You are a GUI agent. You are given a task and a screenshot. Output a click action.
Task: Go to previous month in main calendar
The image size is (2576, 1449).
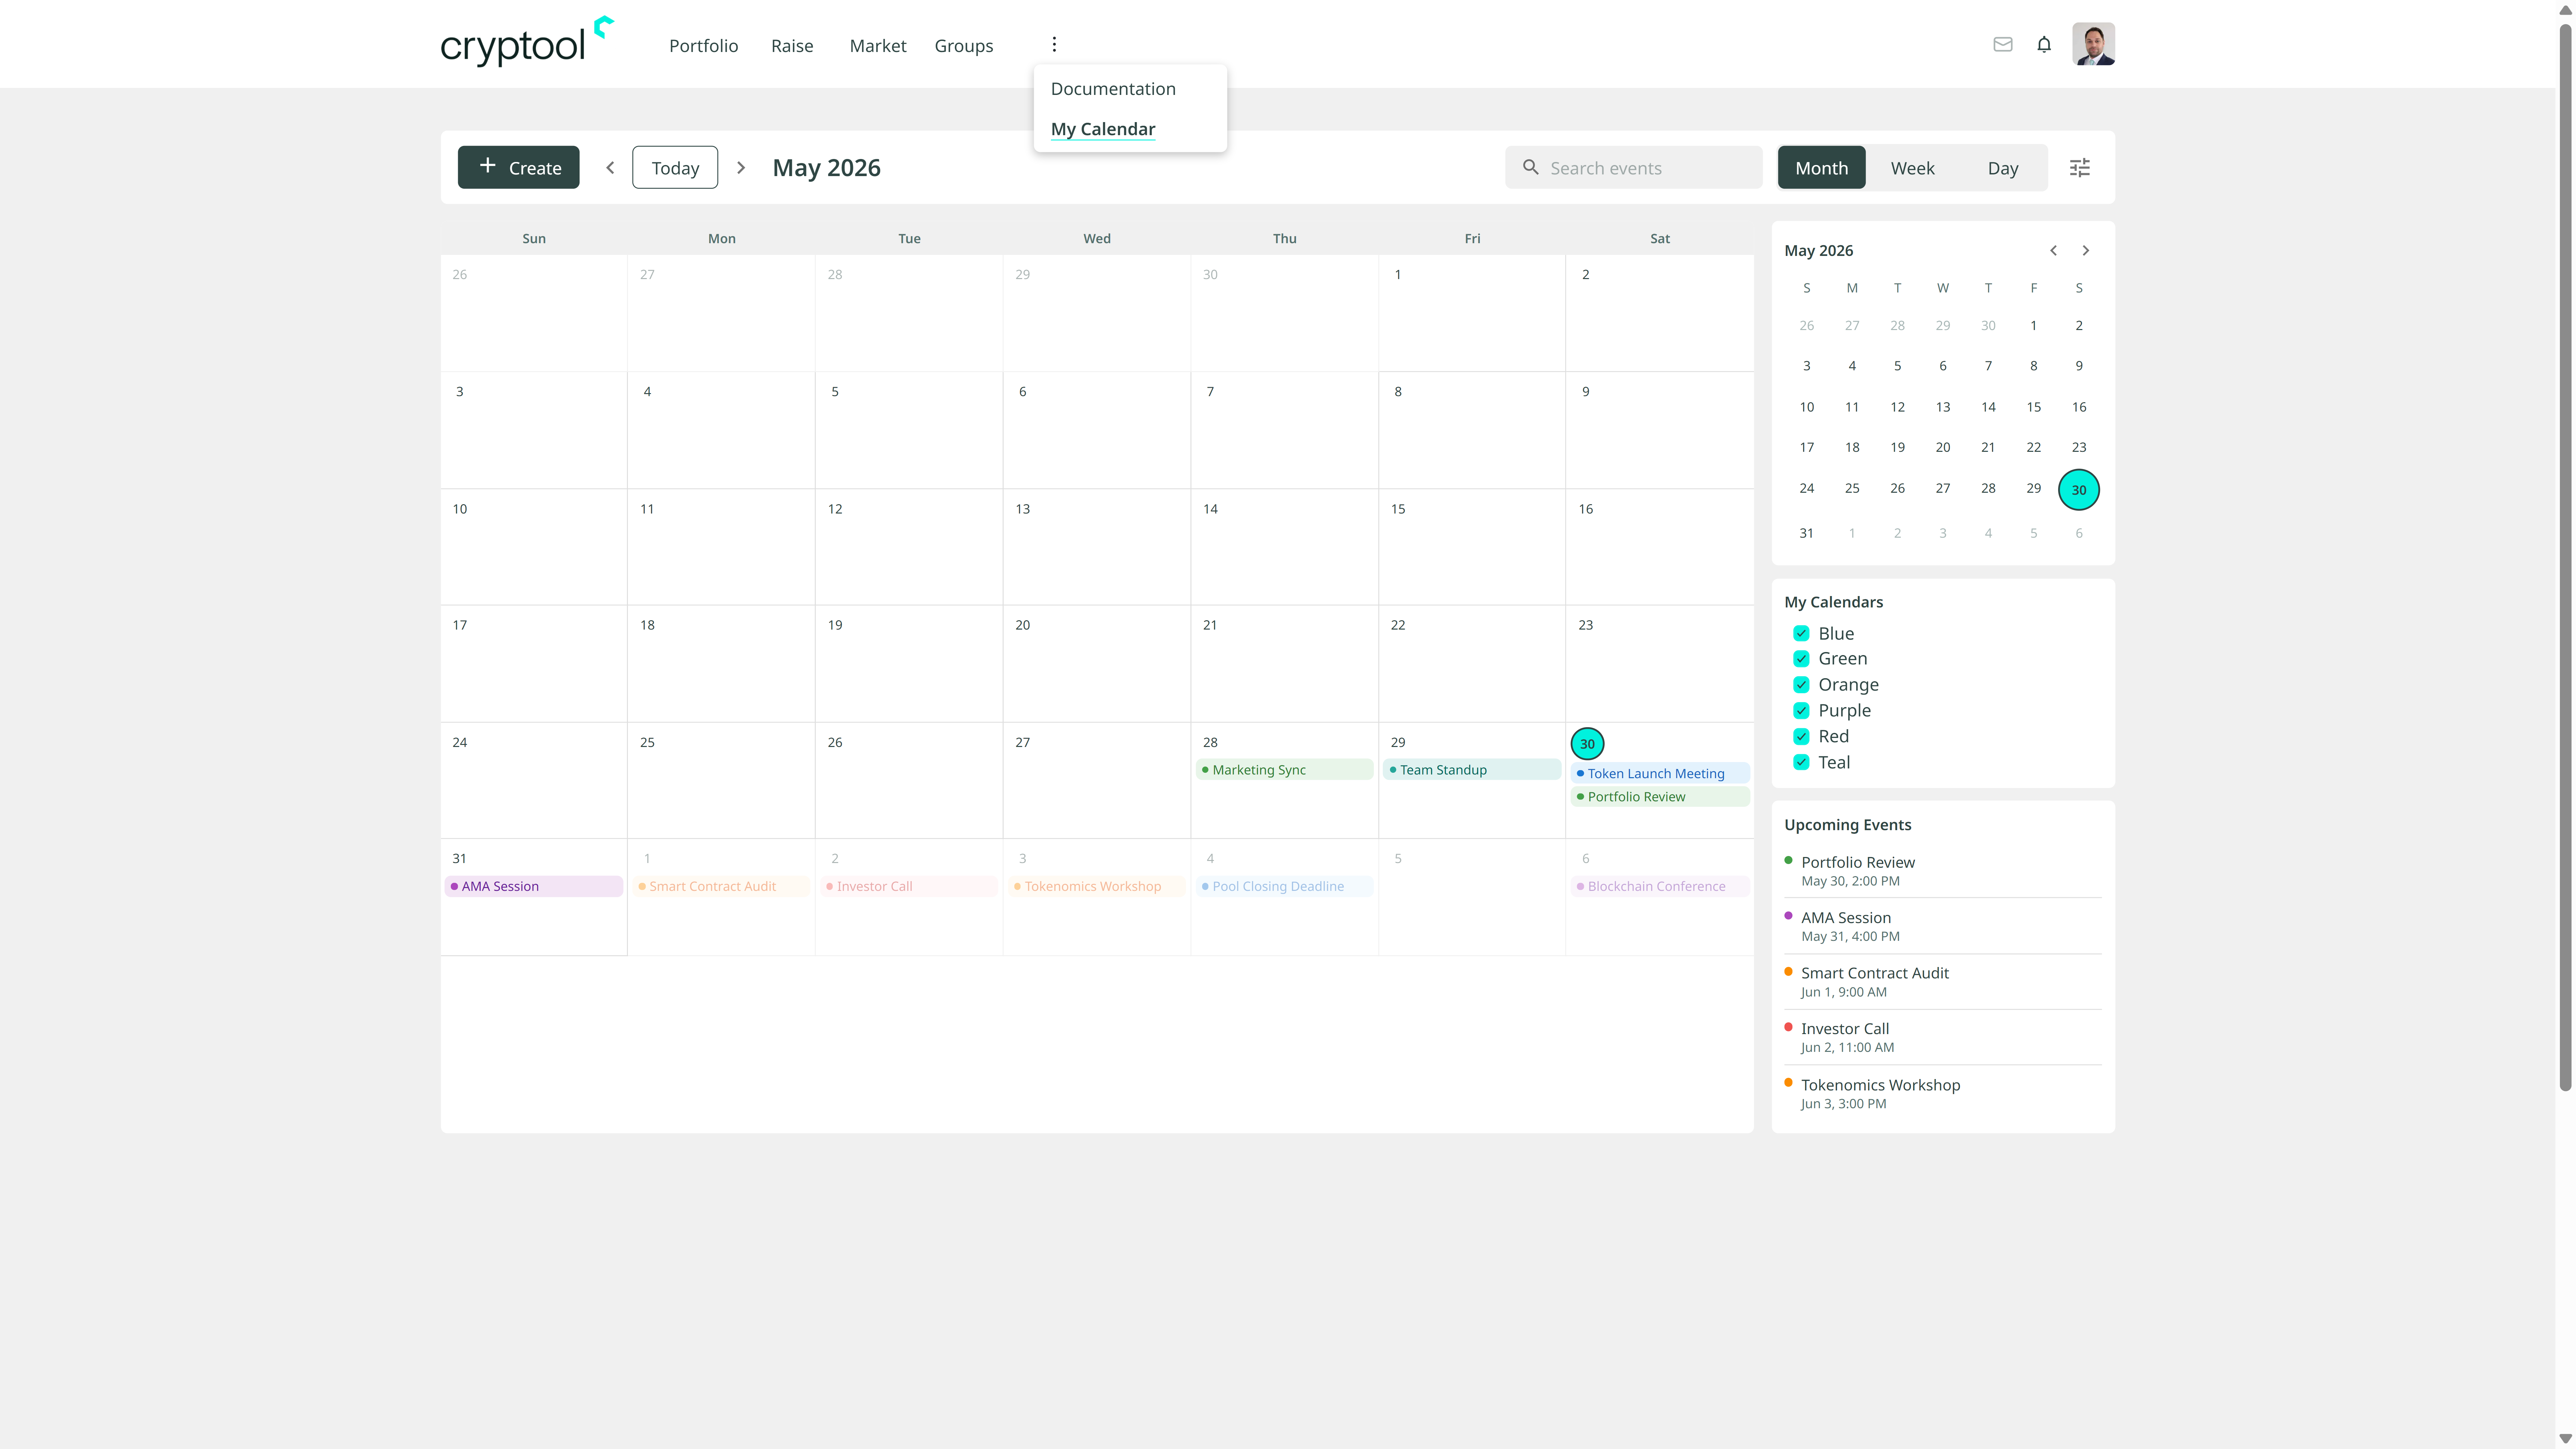click(x=610, y=168)
